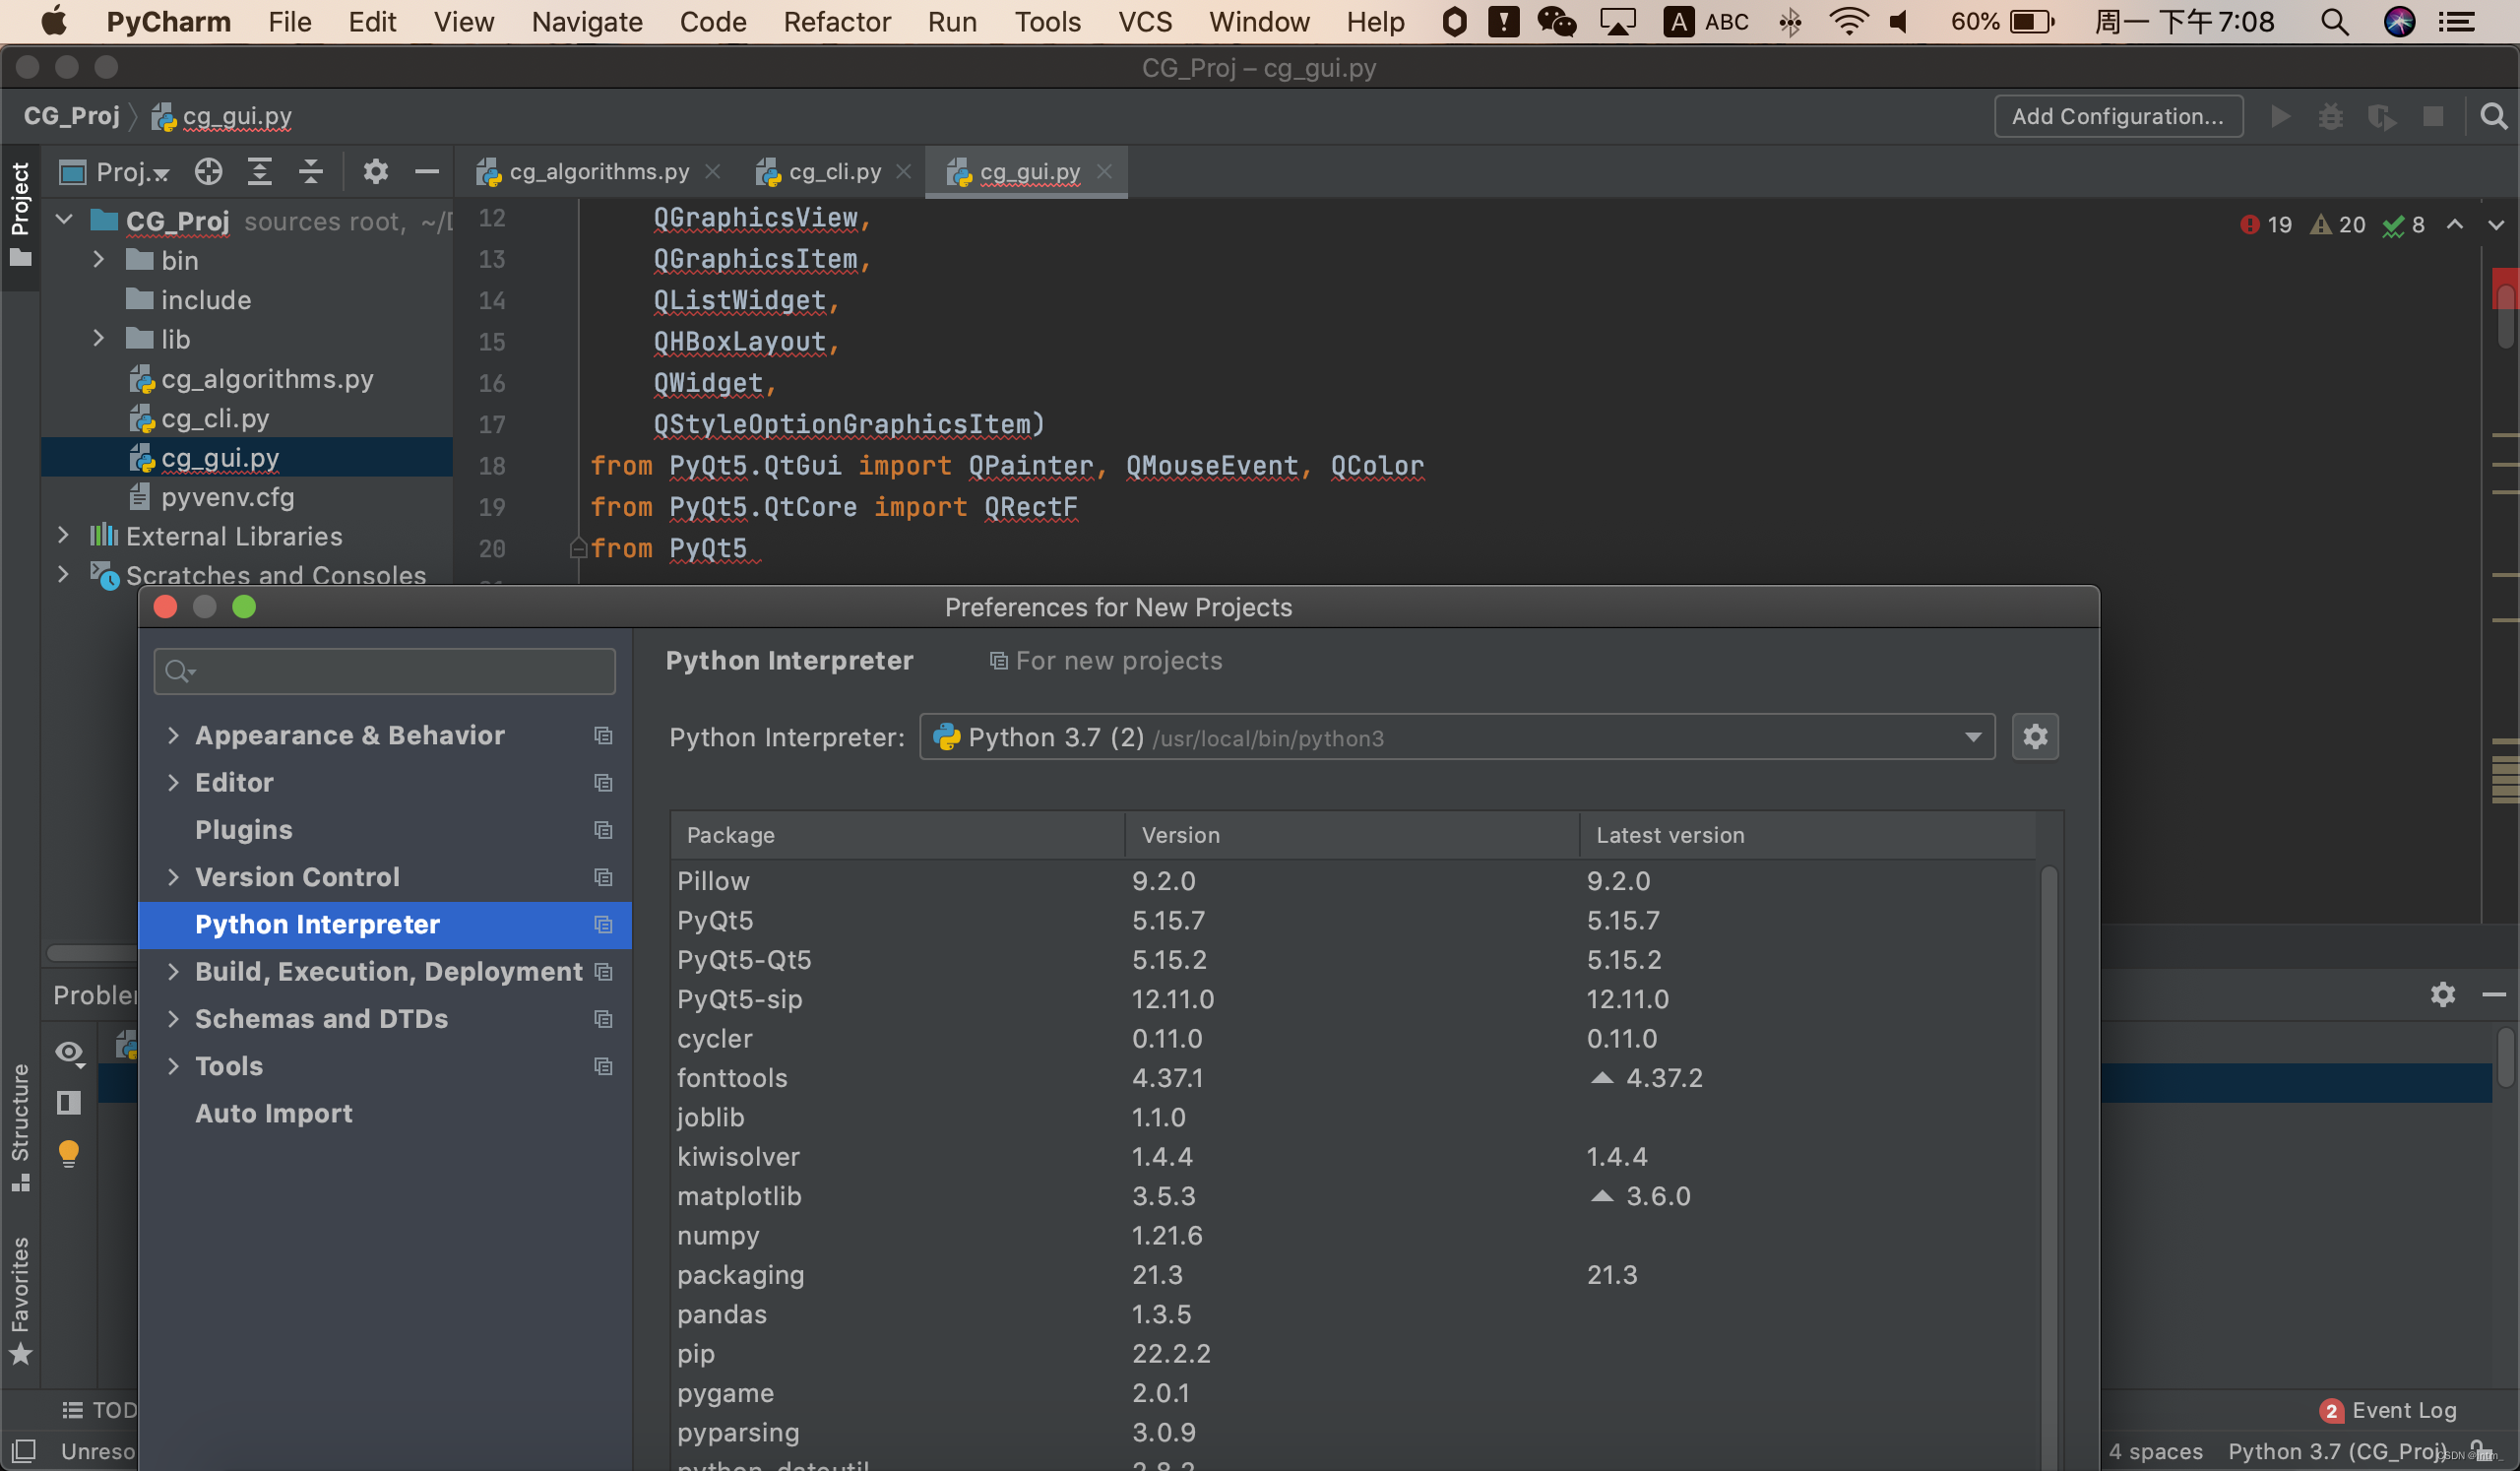Open the Navigate menu
This screenshot has height=1471, width=2520.
click(x=587, y=22)
